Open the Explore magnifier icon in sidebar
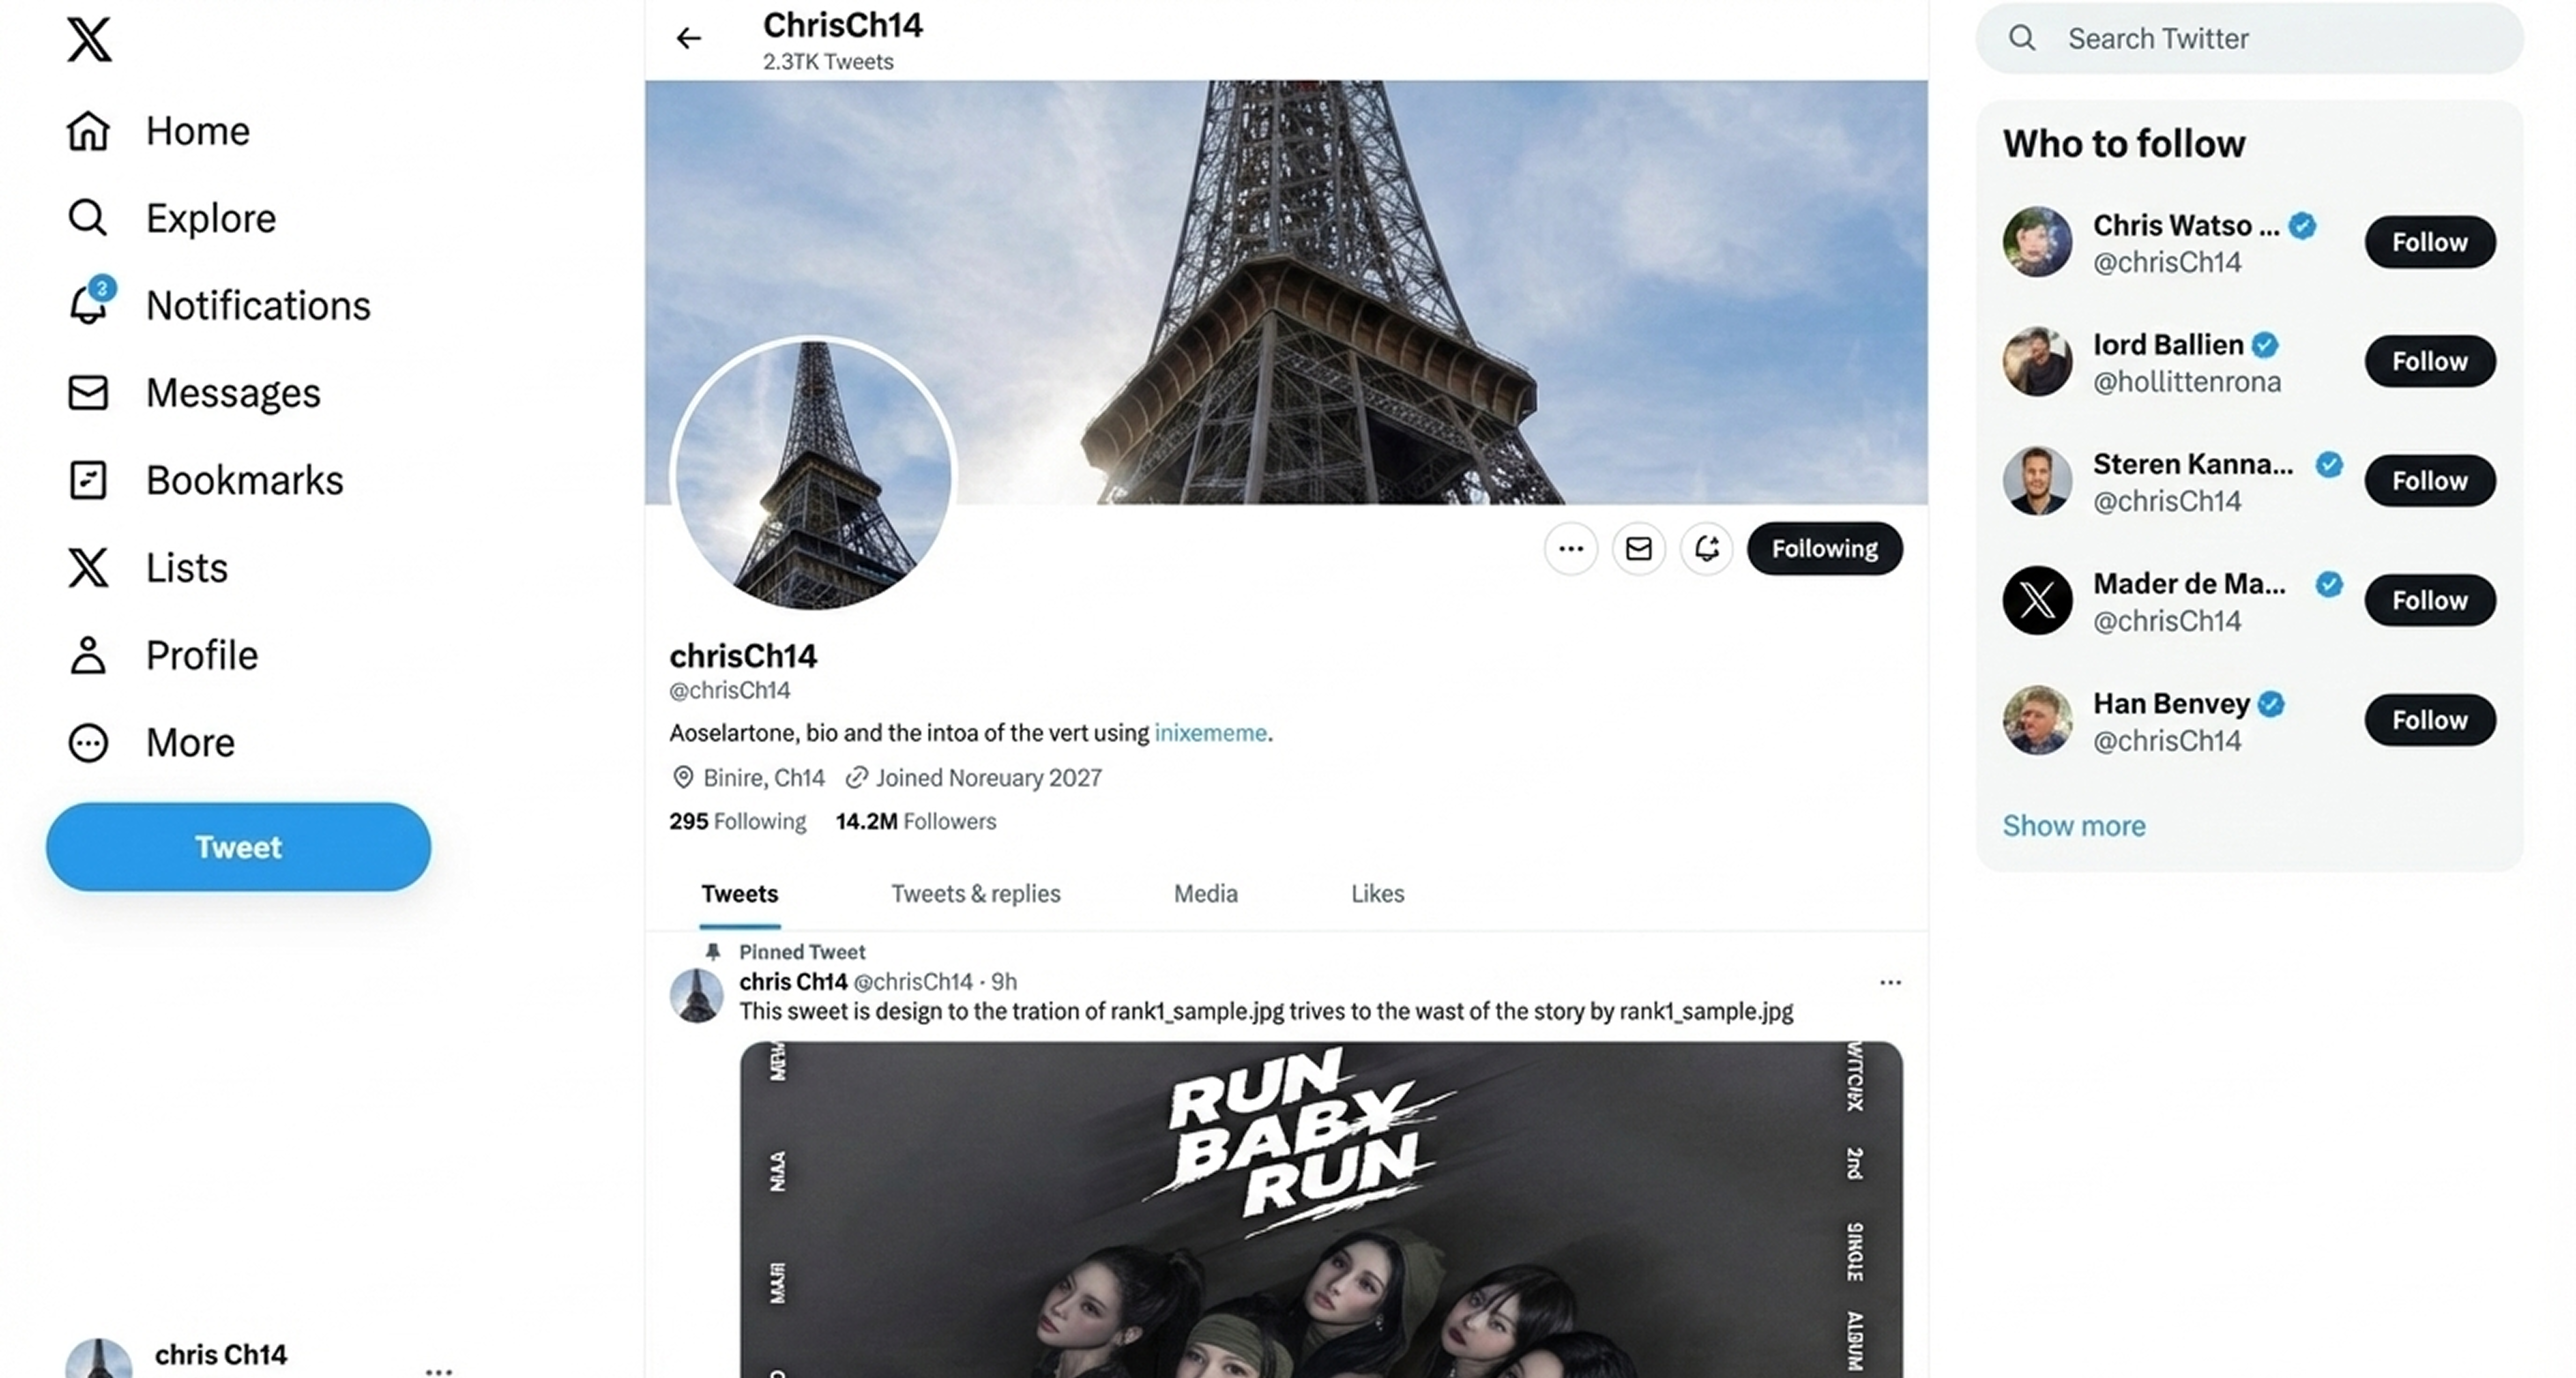2576x1378 pixels. pos(88,217)
